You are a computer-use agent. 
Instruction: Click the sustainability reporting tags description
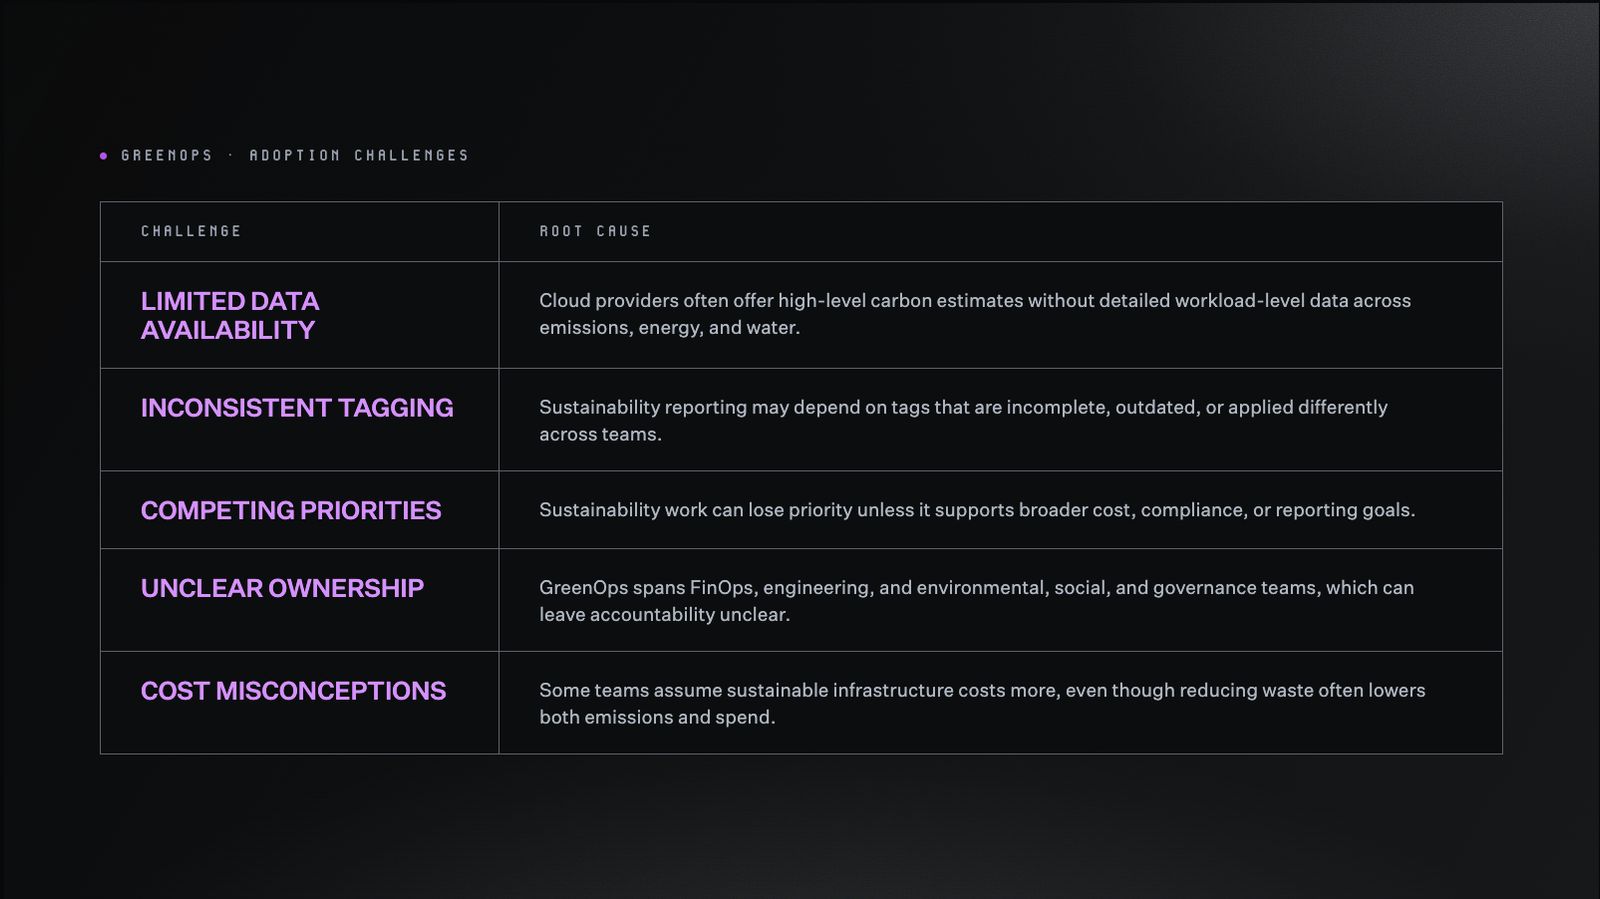(x=963, y=420)
